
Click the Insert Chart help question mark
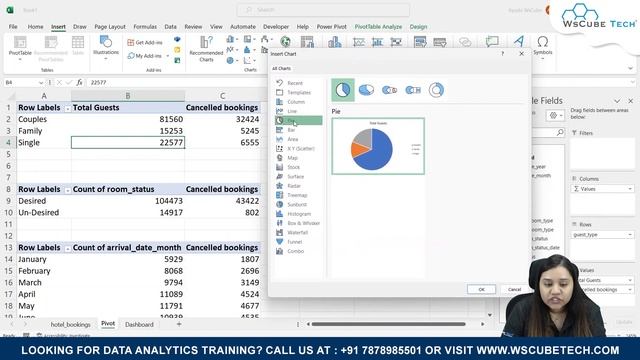(x=502, y=53)
